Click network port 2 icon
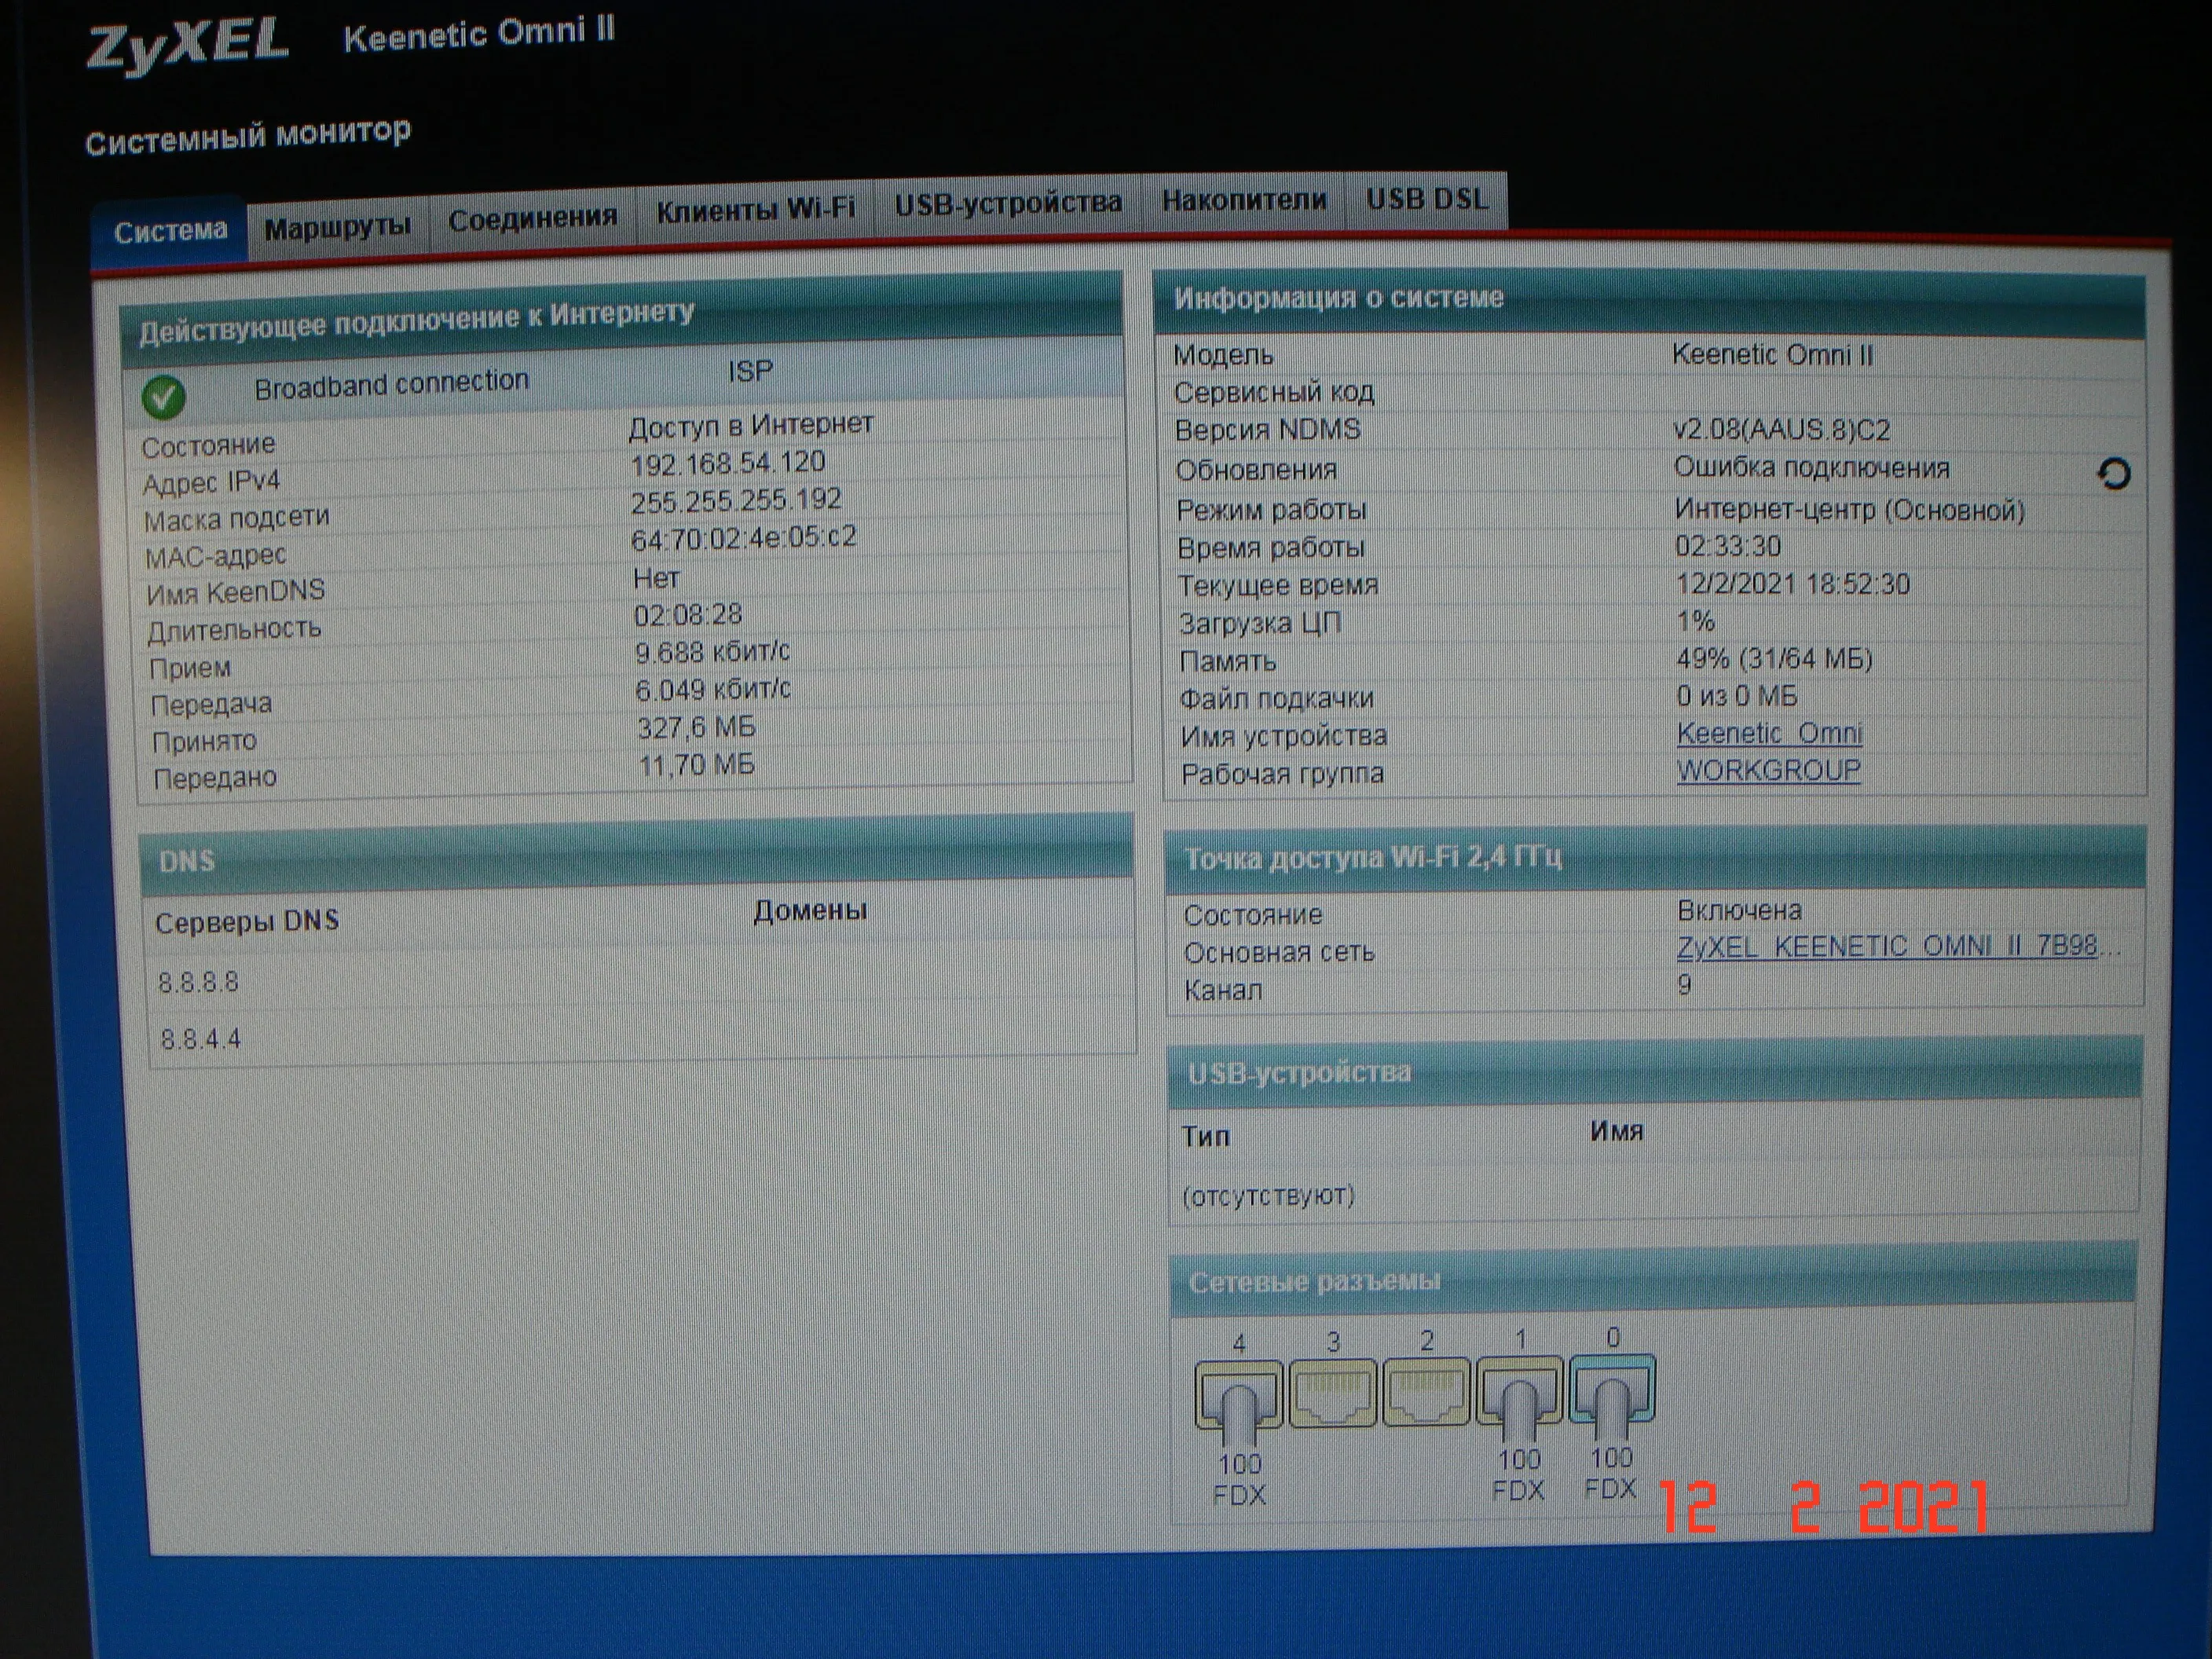The height and width of the screenshot is (1659, 2212). point(1426,1390)
